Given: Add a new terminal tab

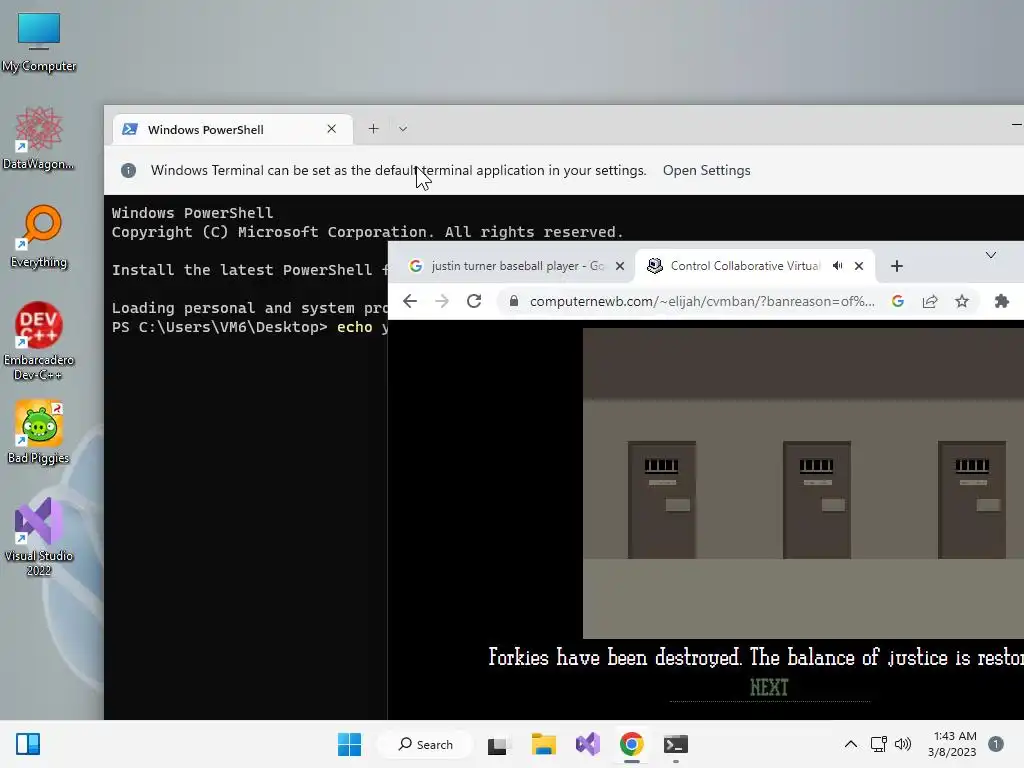Looking at the screenshot, I should point(374,129).
